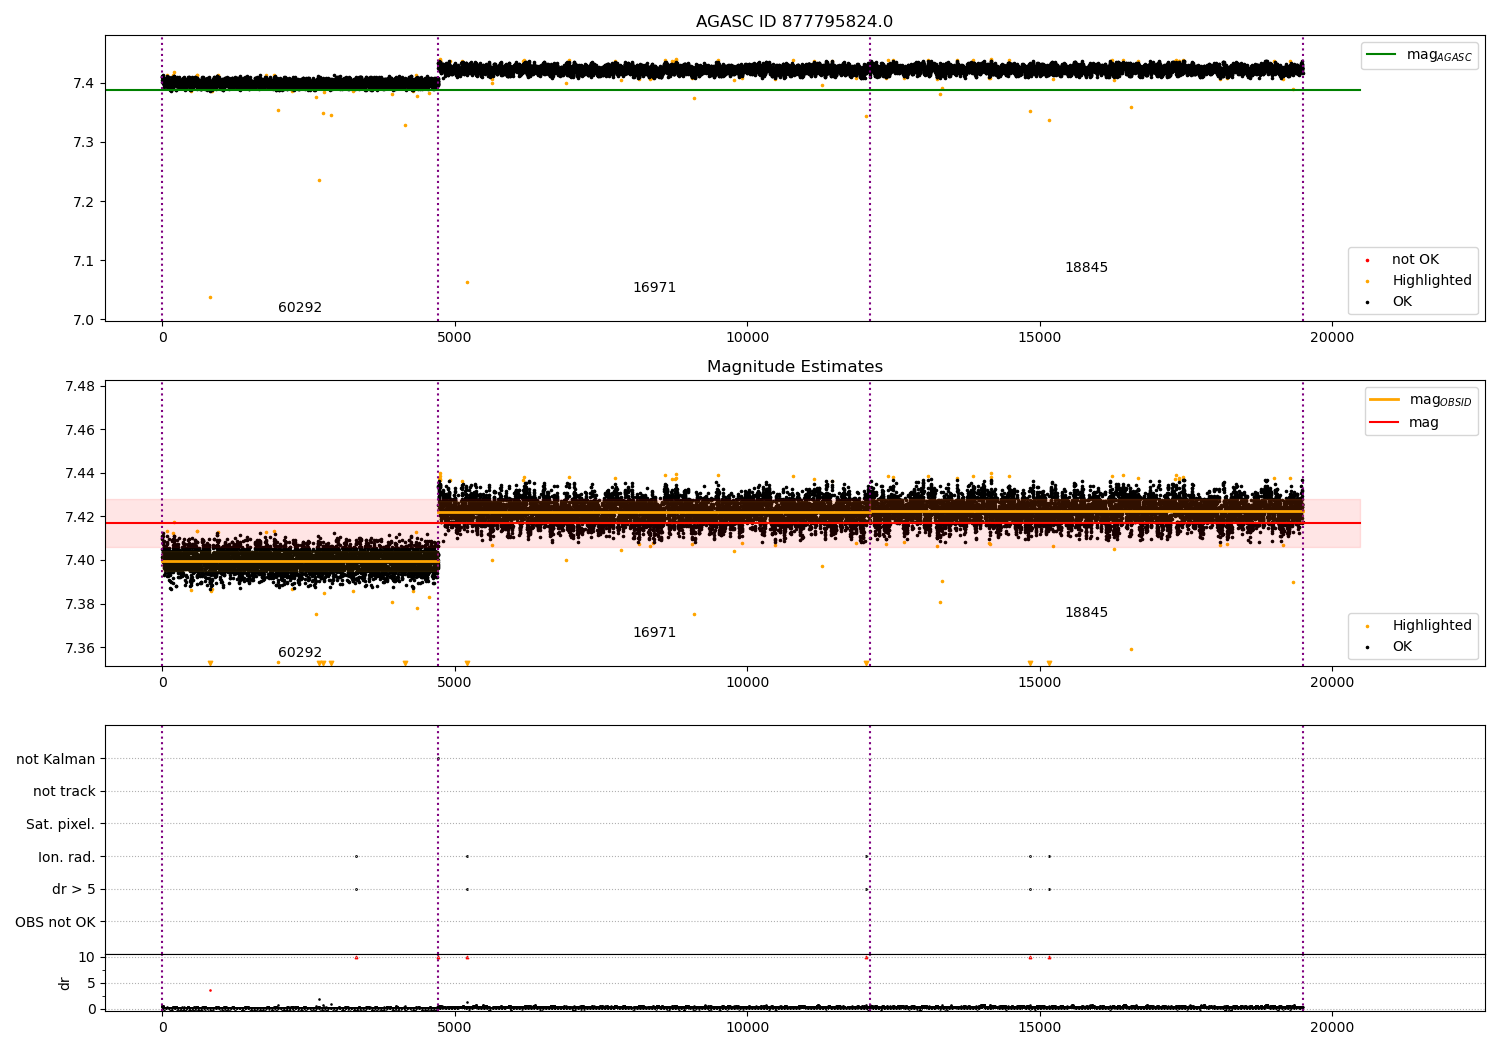Click the 'dr' axis label in bottom plot
Viewport: 1500px width, 1050px height.
pos(65,983)
